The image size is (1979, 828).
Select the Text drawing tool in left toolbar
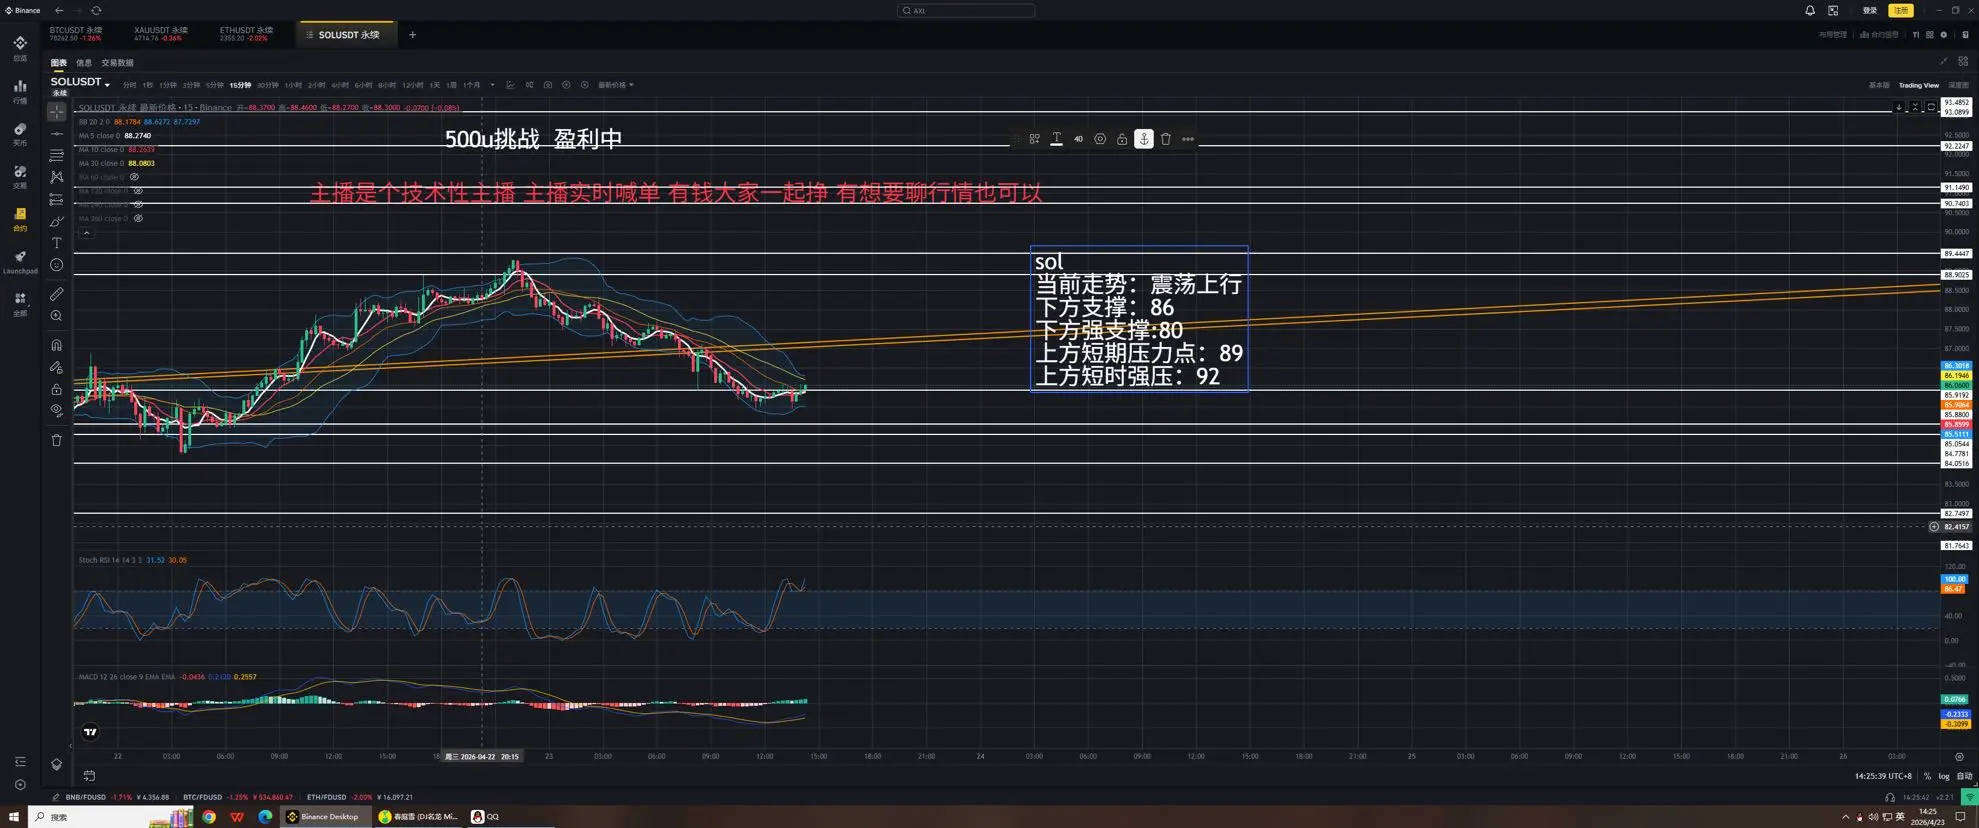coord(56,243)
